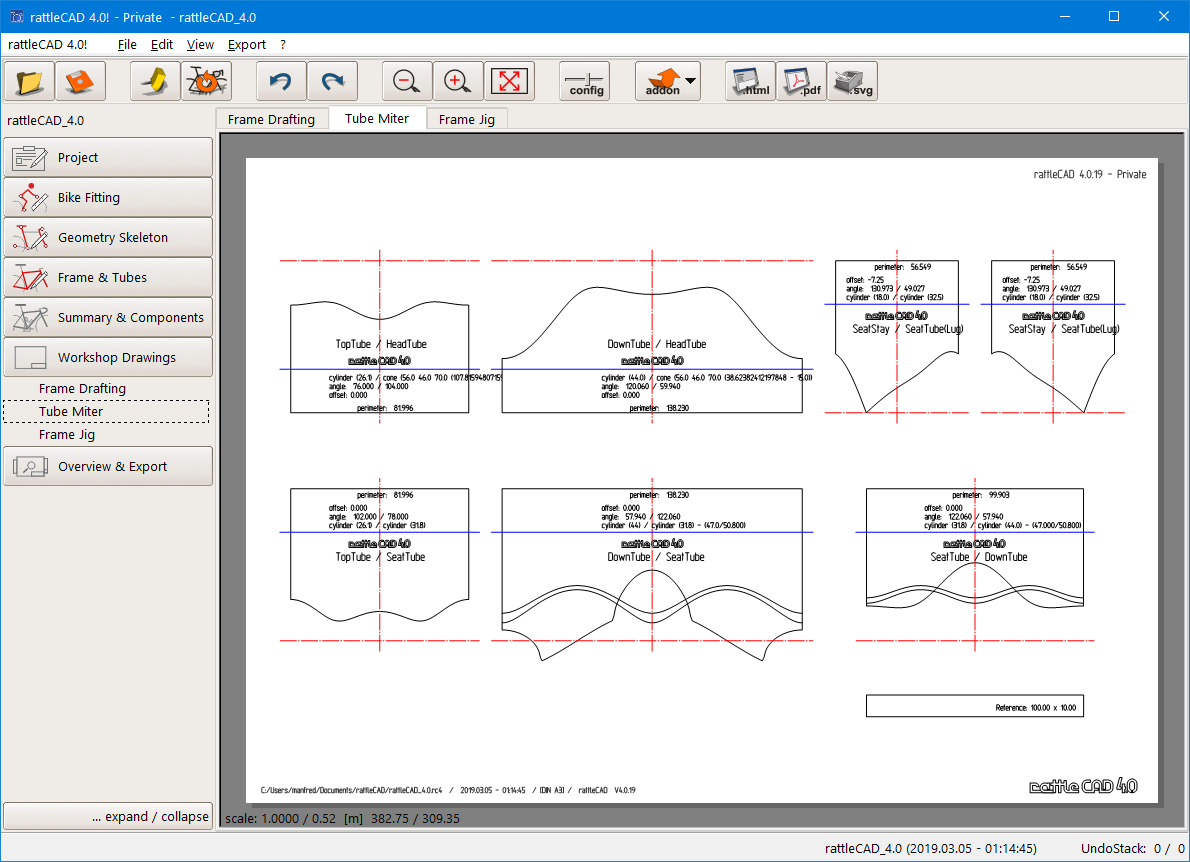Switch to the Frame Jig tab

point(467,119)
